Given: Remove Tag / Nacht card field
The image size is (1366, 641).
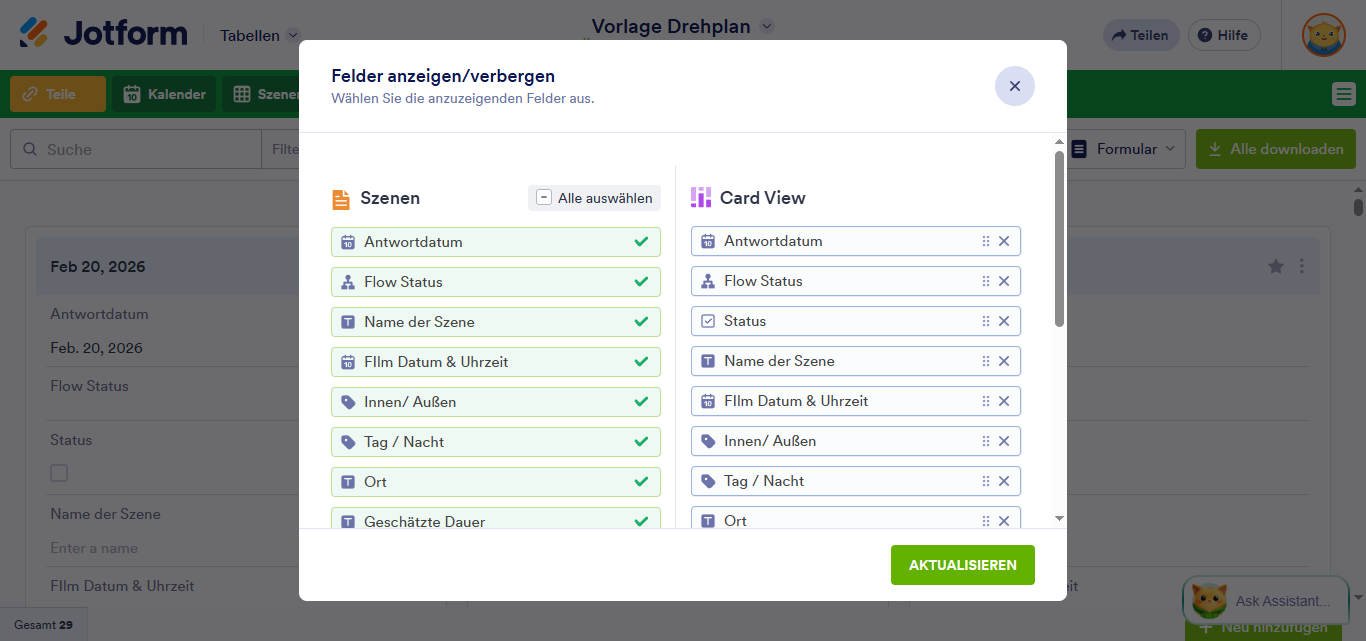Looking at the screenshot, I should pos(1004,481).
